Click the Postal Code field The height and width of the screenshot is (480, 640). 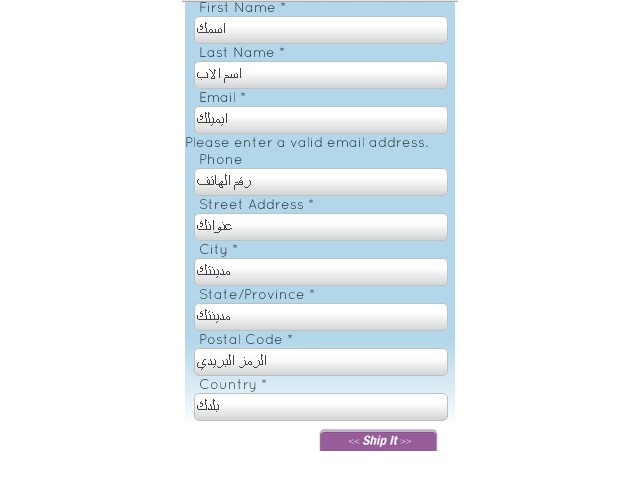[x=321, y=362]
